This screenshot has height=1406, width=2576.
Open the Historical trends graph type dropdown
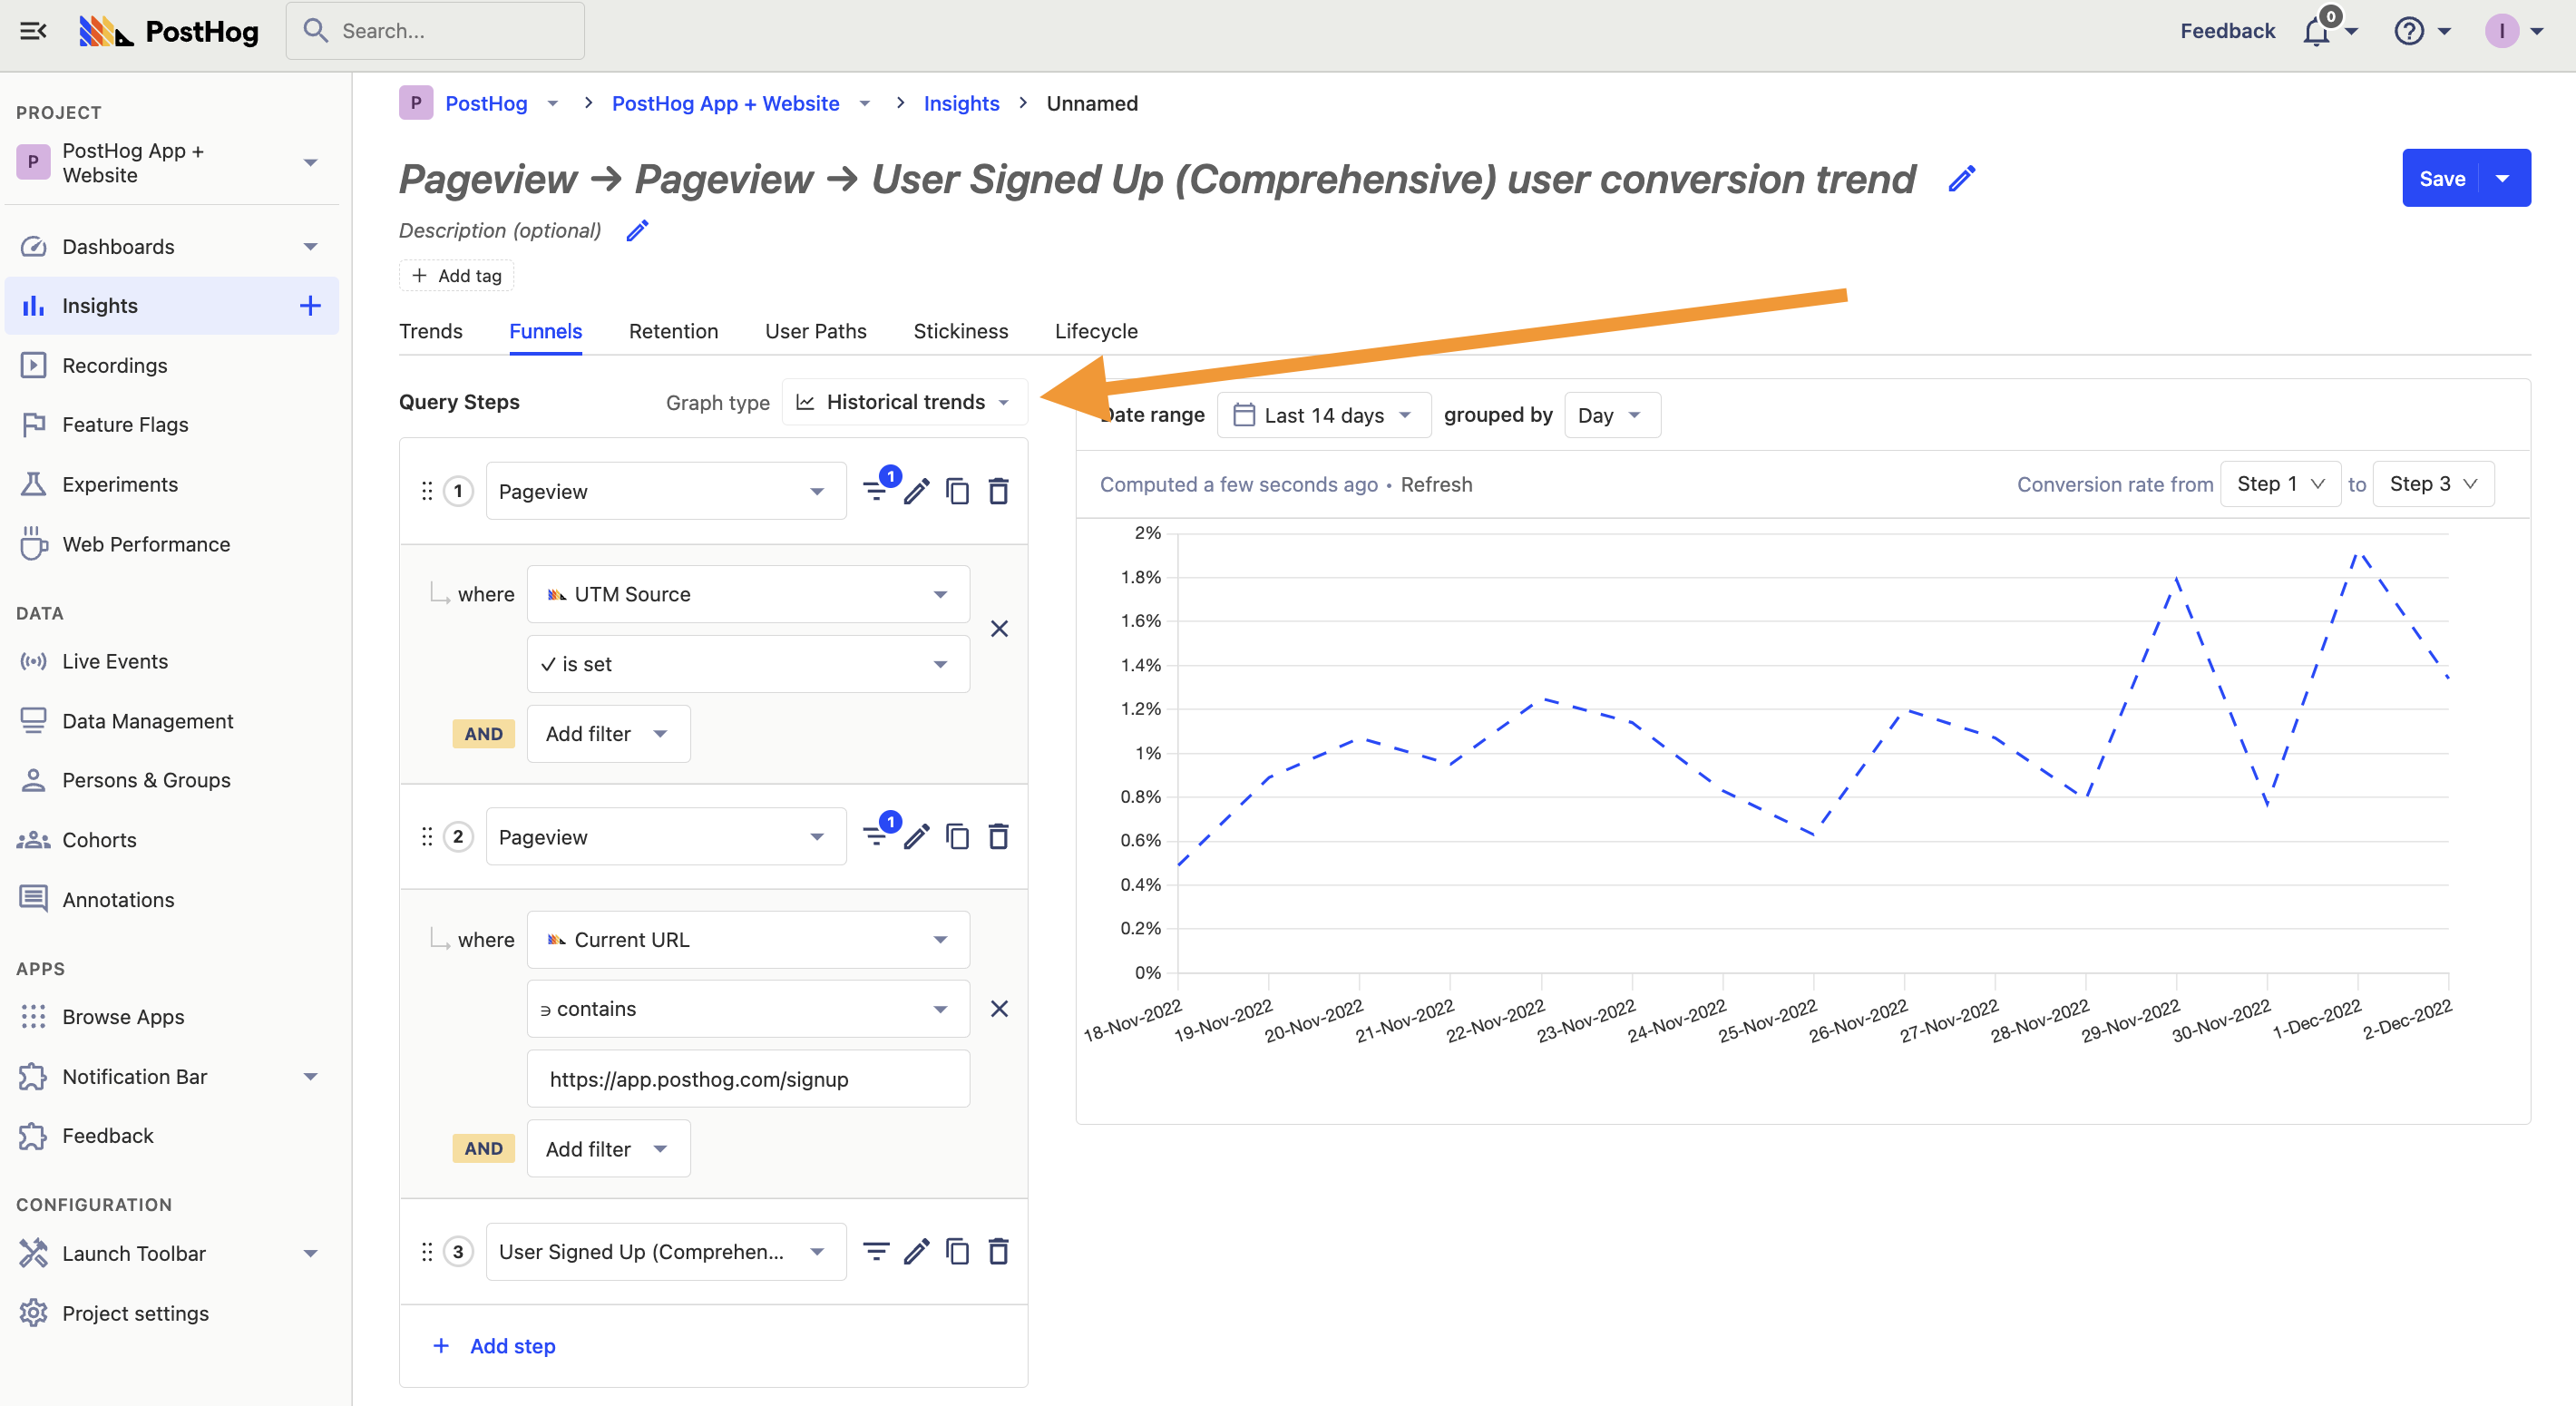[x=903, y=402]
